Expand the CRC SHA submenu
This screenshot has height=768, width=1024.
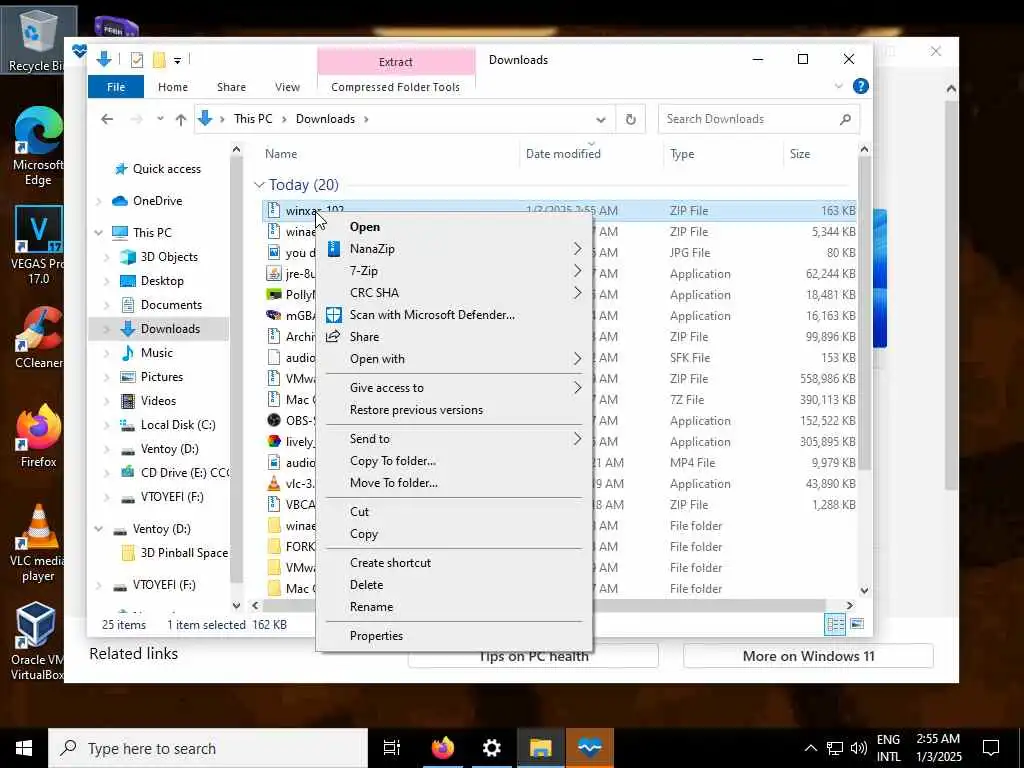[x=577, y=293]
